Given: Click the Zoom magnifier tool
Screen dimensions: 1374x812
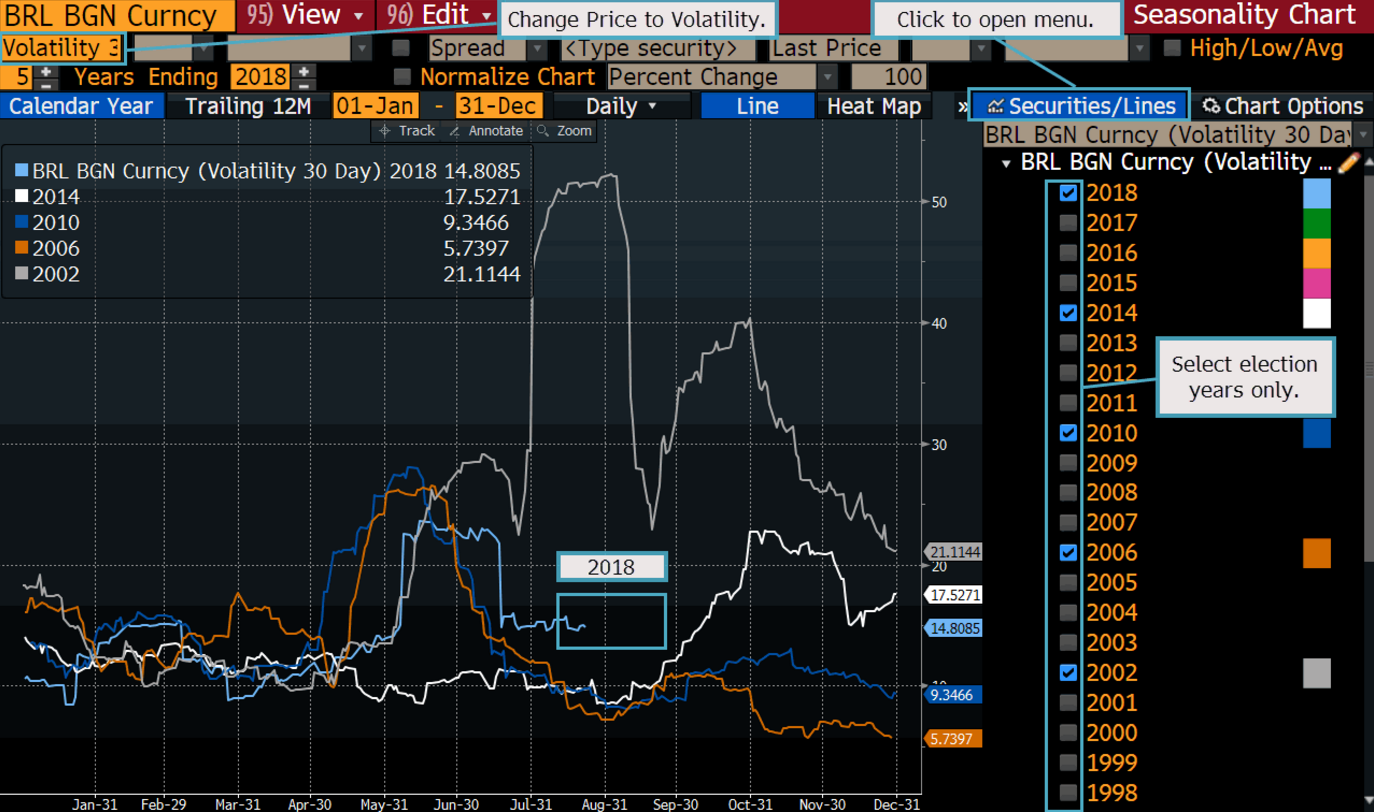Looking at the screenshot, I should pos(565,131).
